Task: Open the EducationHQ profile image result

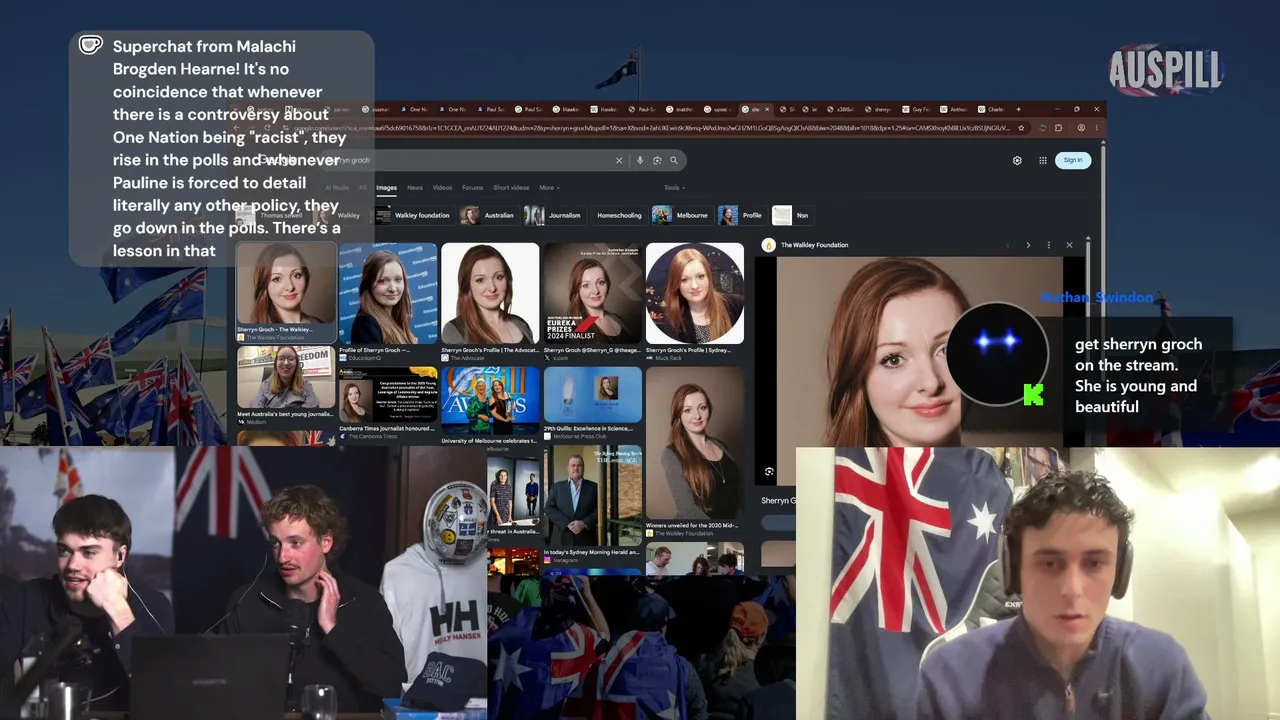Action: pyautogui.click(x=388, y=294)
